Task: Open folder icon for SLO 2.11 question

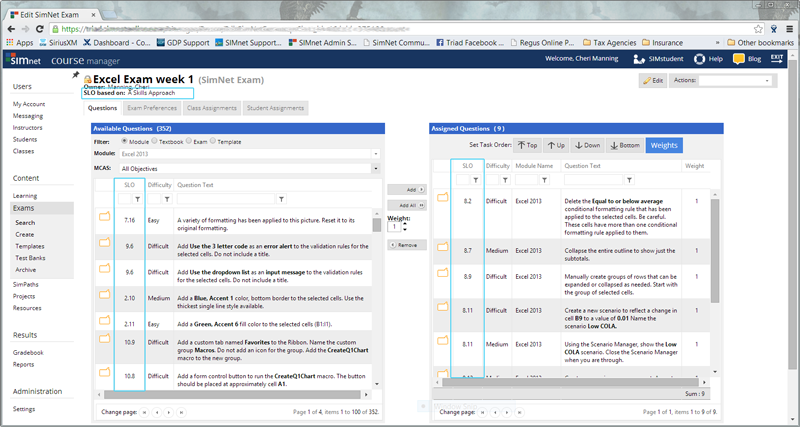Action: (x=105, y=320)
